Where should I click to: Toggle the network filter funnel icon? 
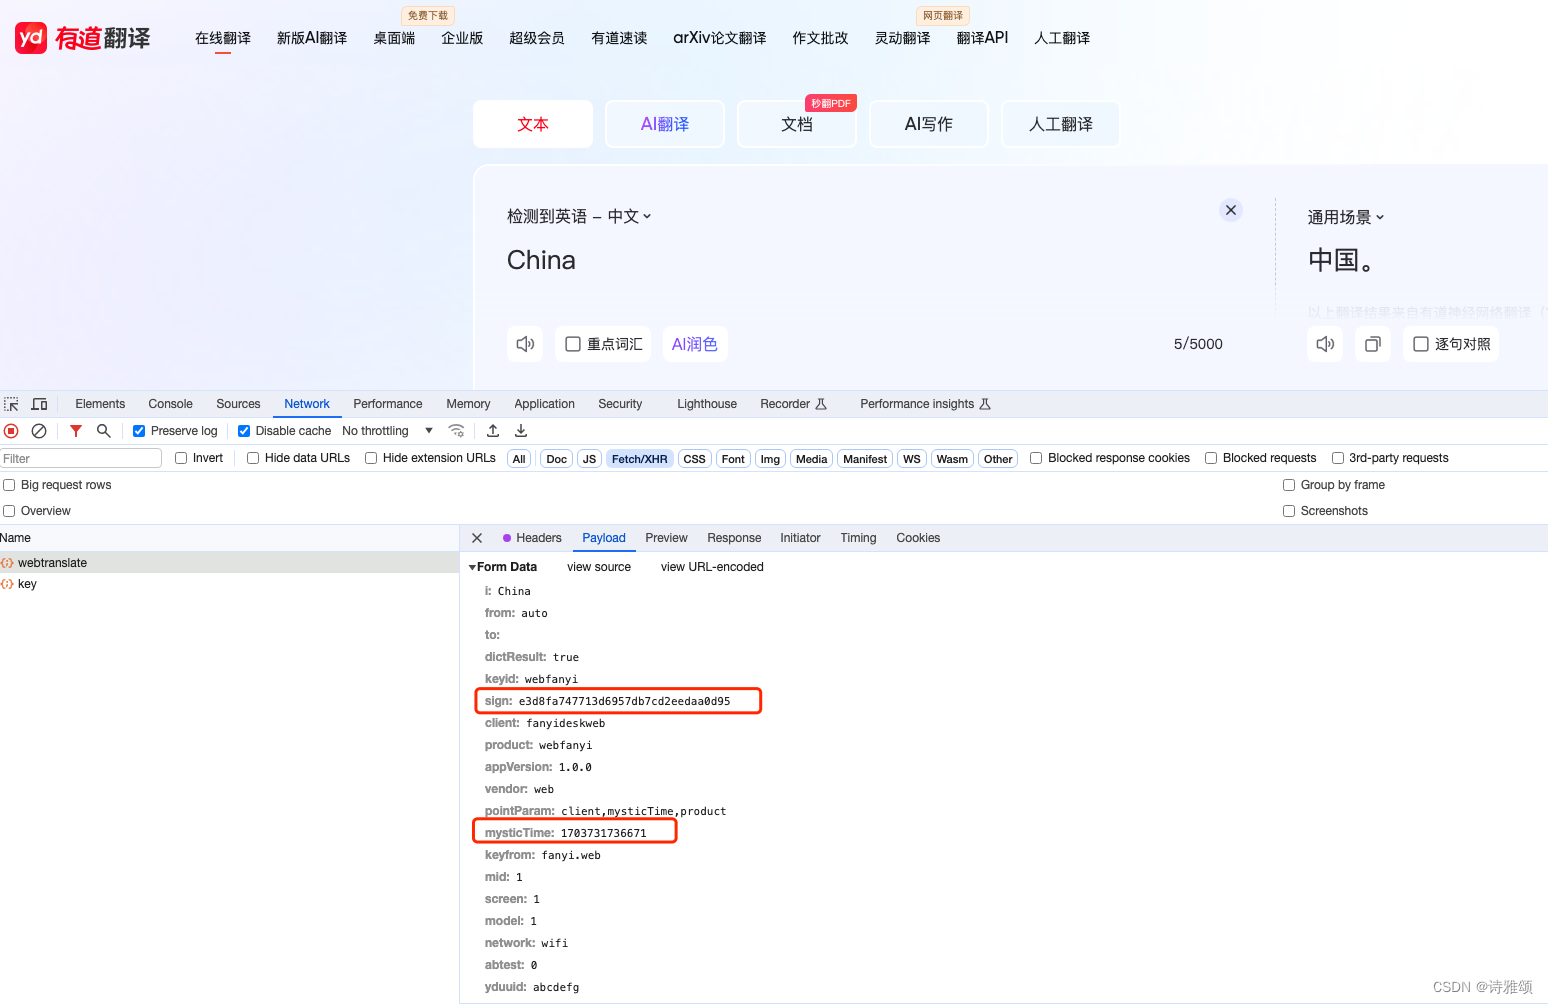(x=76, y=431)
